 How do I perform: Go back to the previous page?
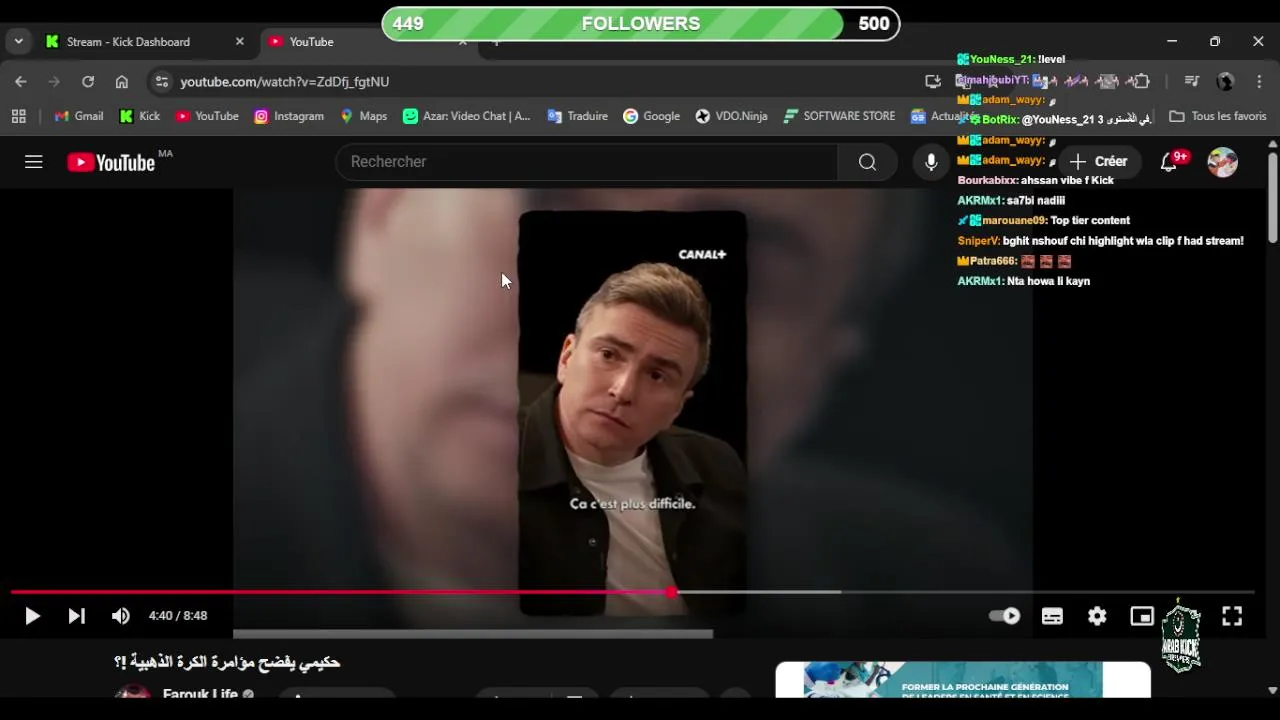[21, 81]
